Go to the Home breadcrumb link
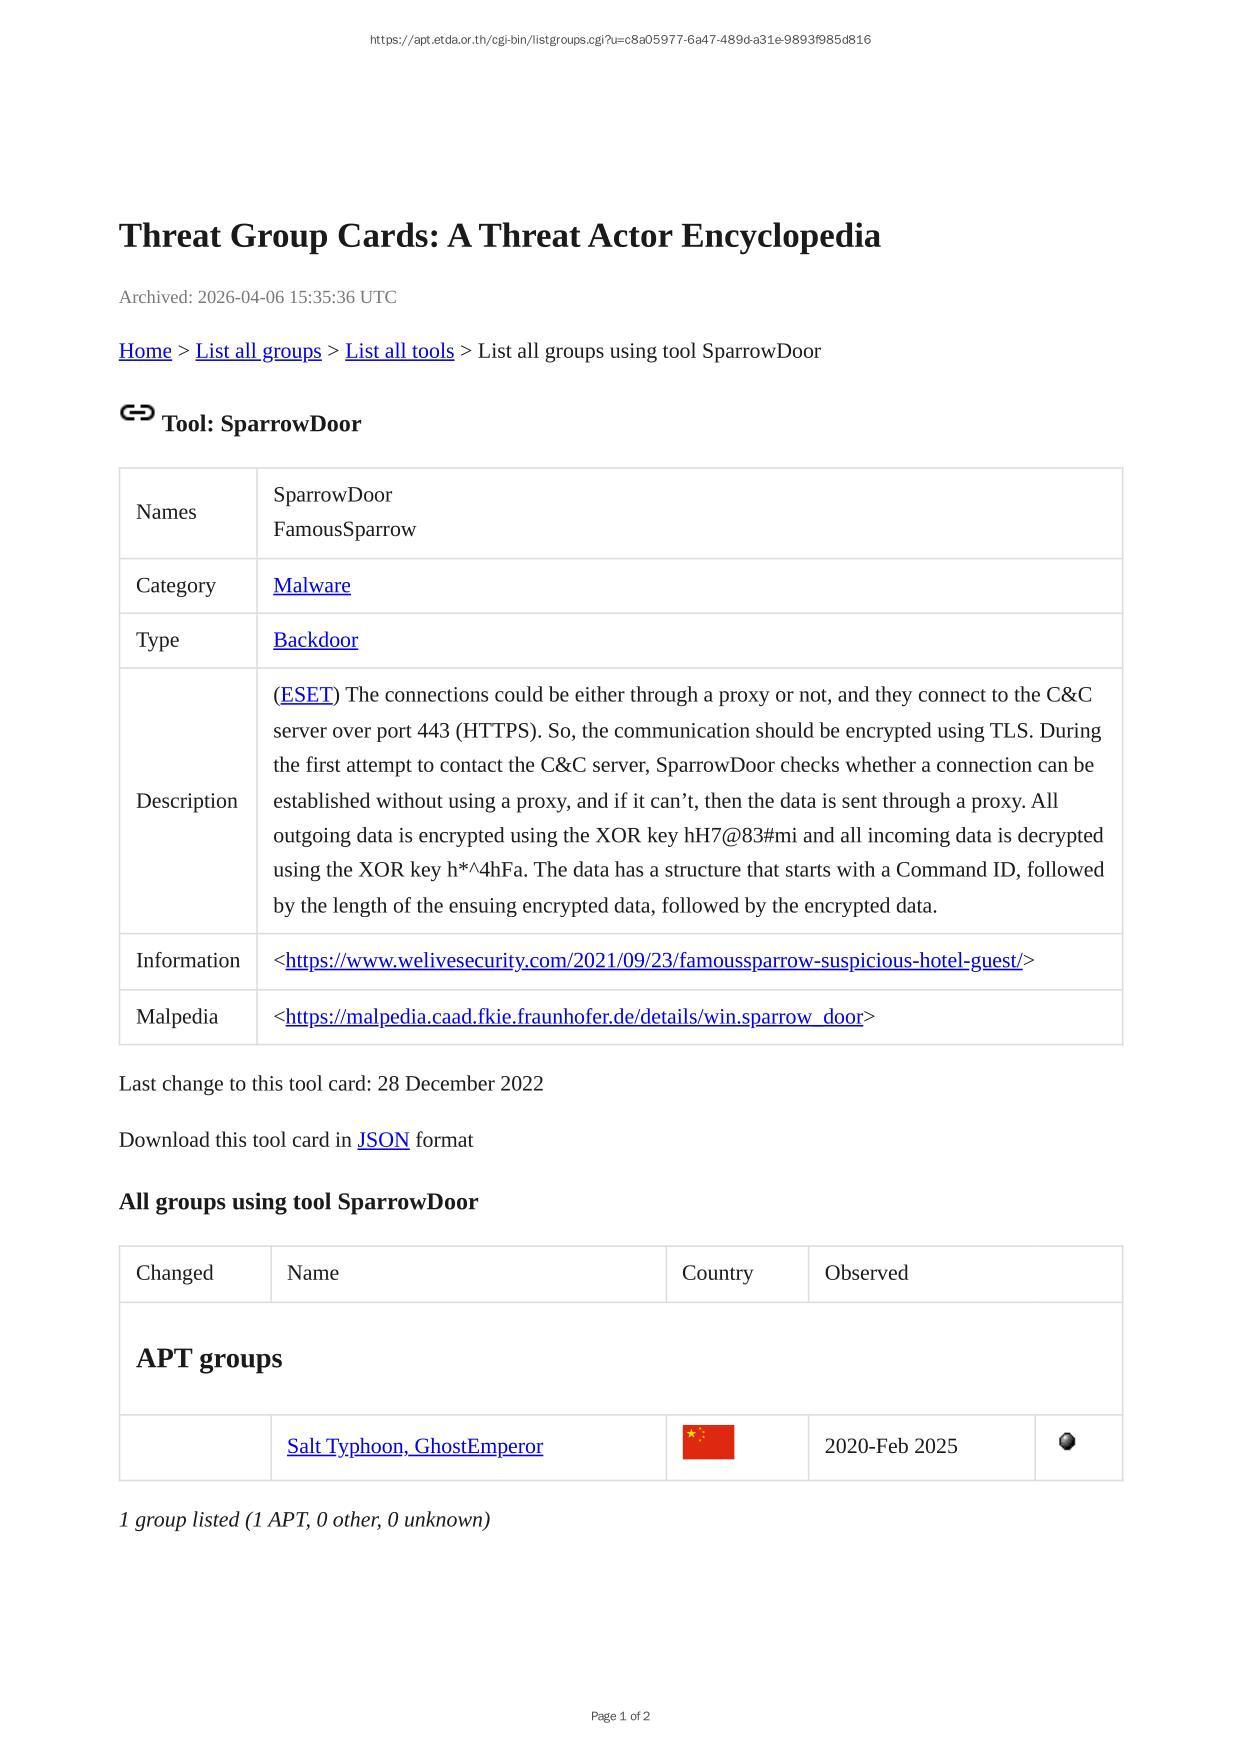1242x1756 pixels. click(x=145, y=351)
